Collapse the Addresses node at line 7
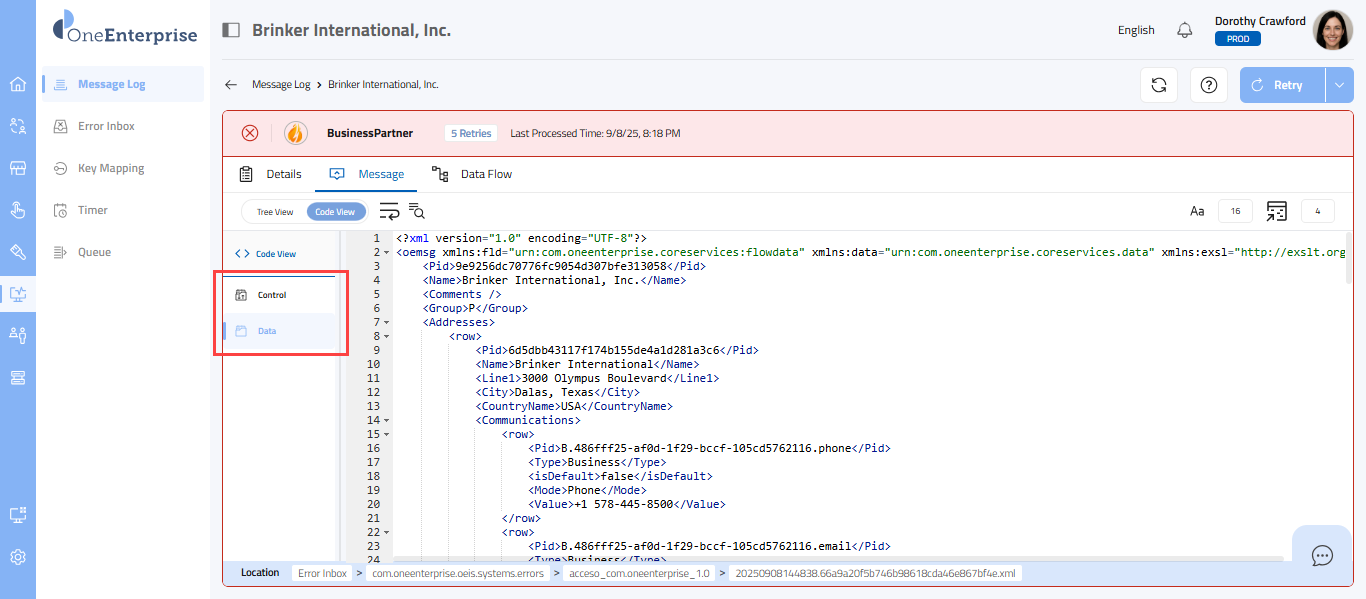The height and width of the screenshot is (599, 1366). [388, 323]
